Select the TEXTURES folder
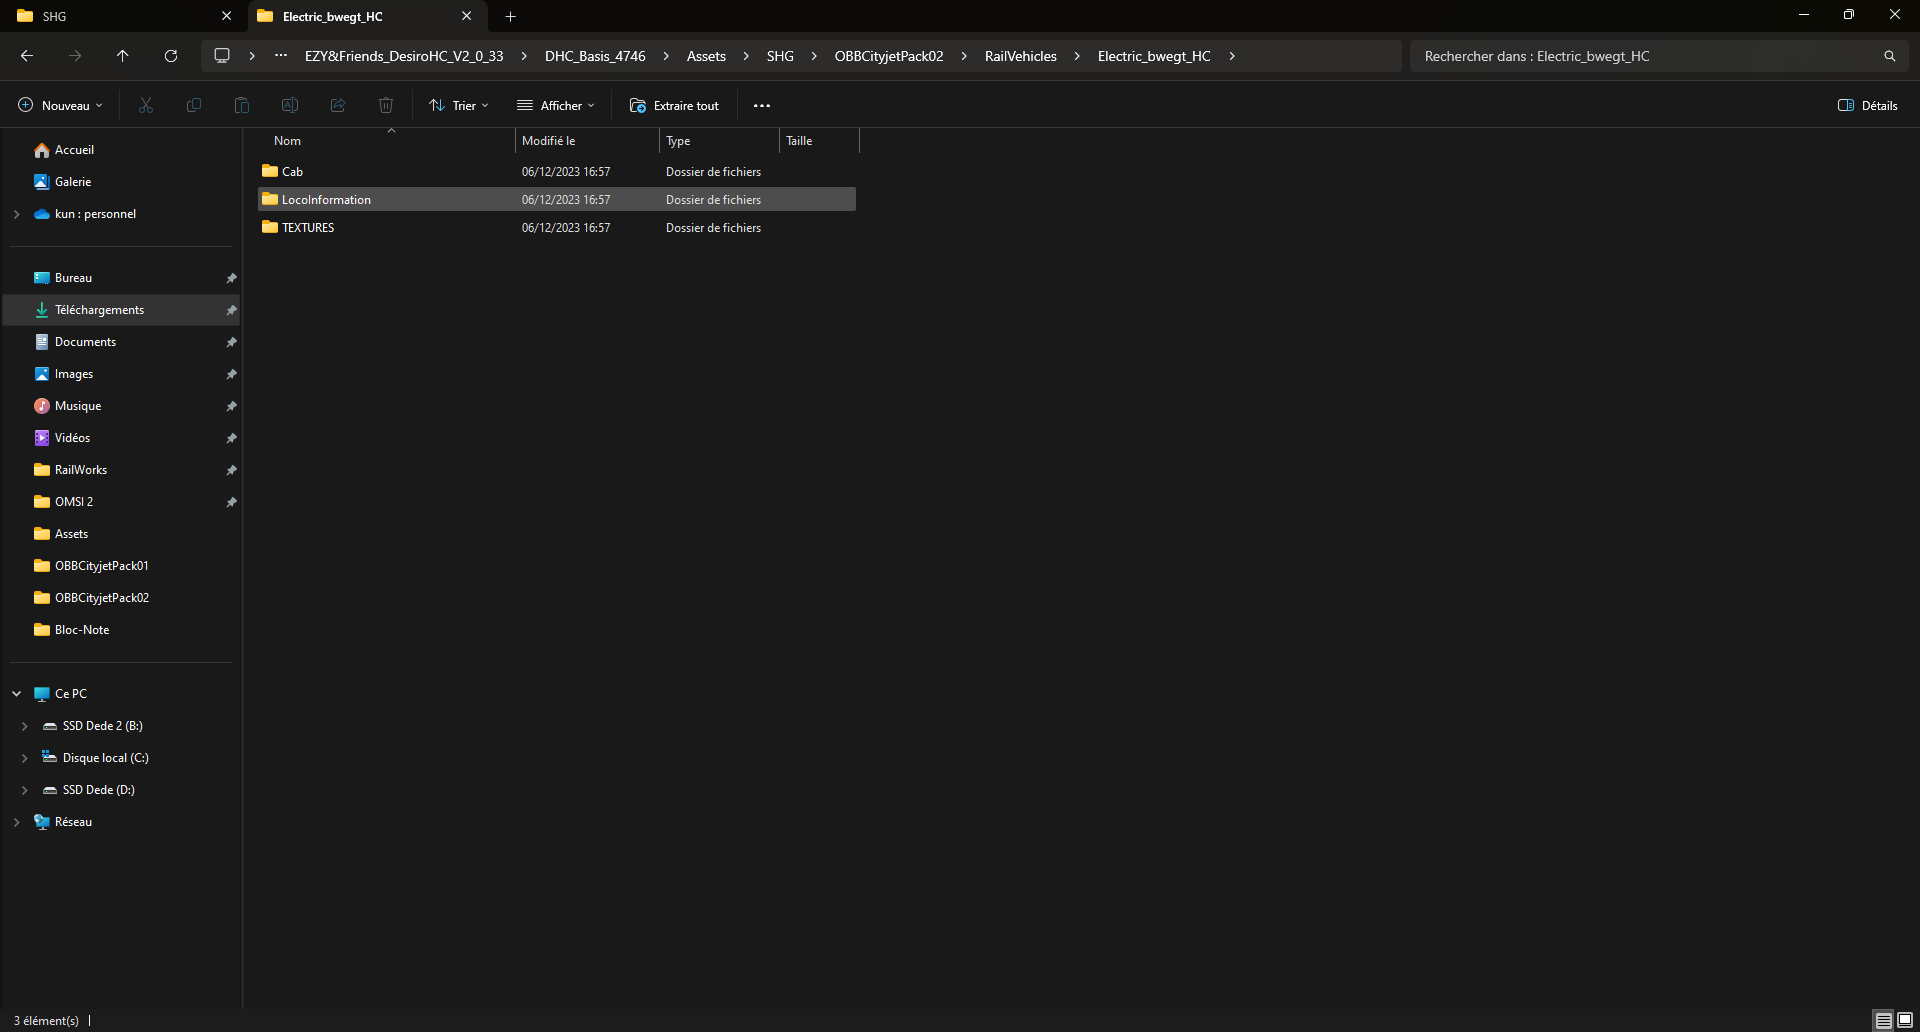 pyautogui.click(x=557, y=228)
